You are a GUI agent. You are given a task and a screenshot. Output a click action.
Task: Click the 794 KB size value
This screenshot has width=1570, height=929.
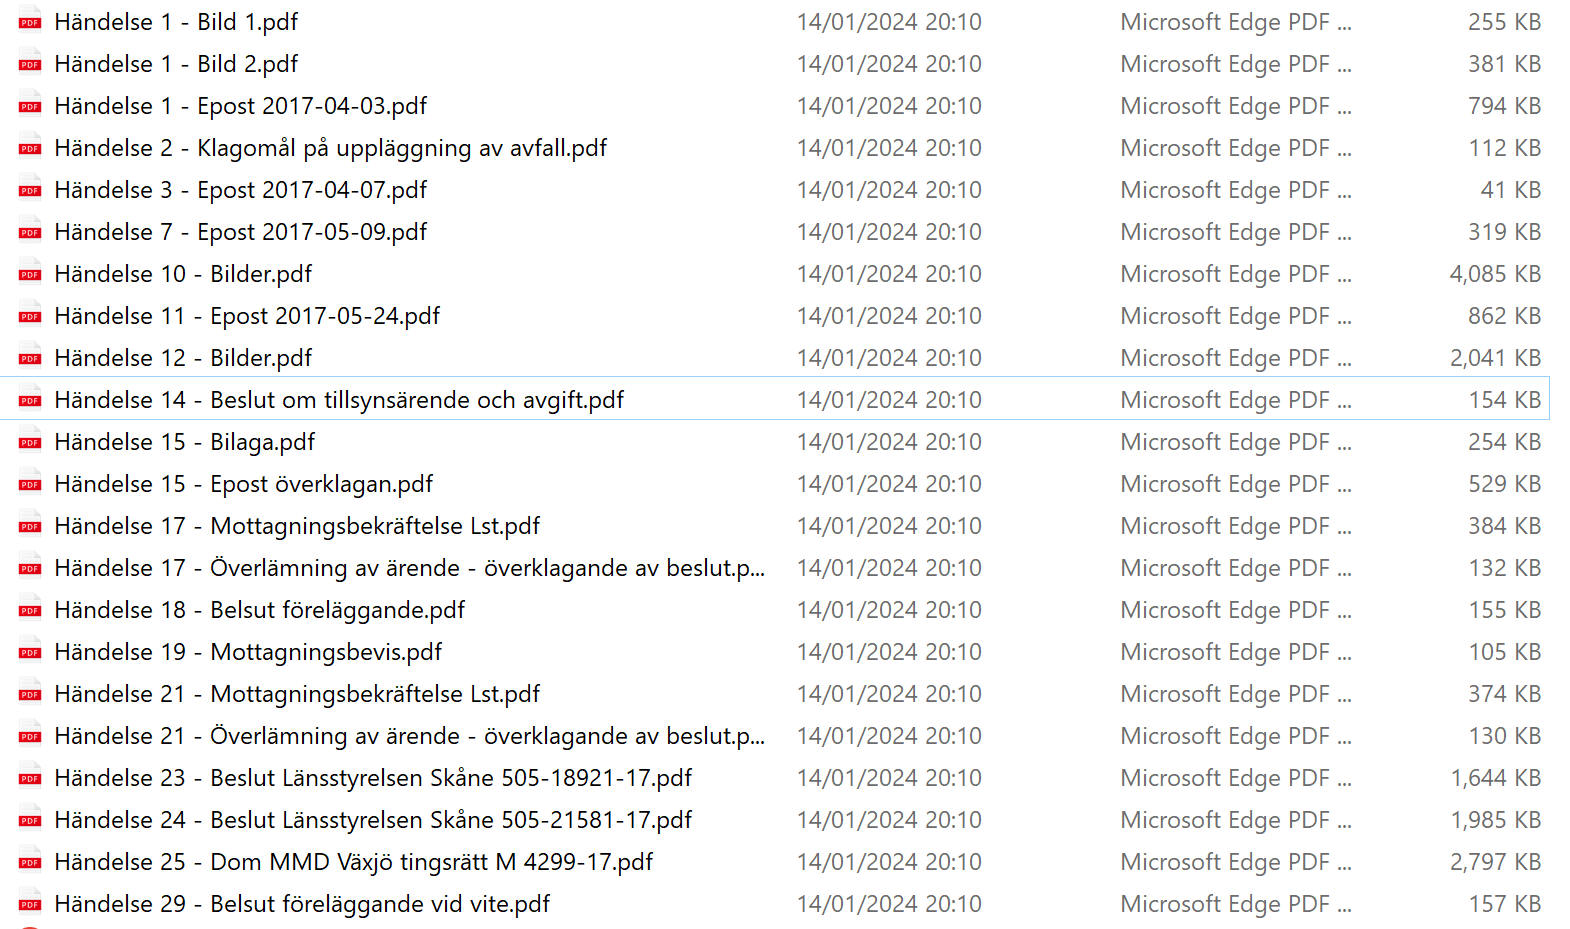(1505, 106)
